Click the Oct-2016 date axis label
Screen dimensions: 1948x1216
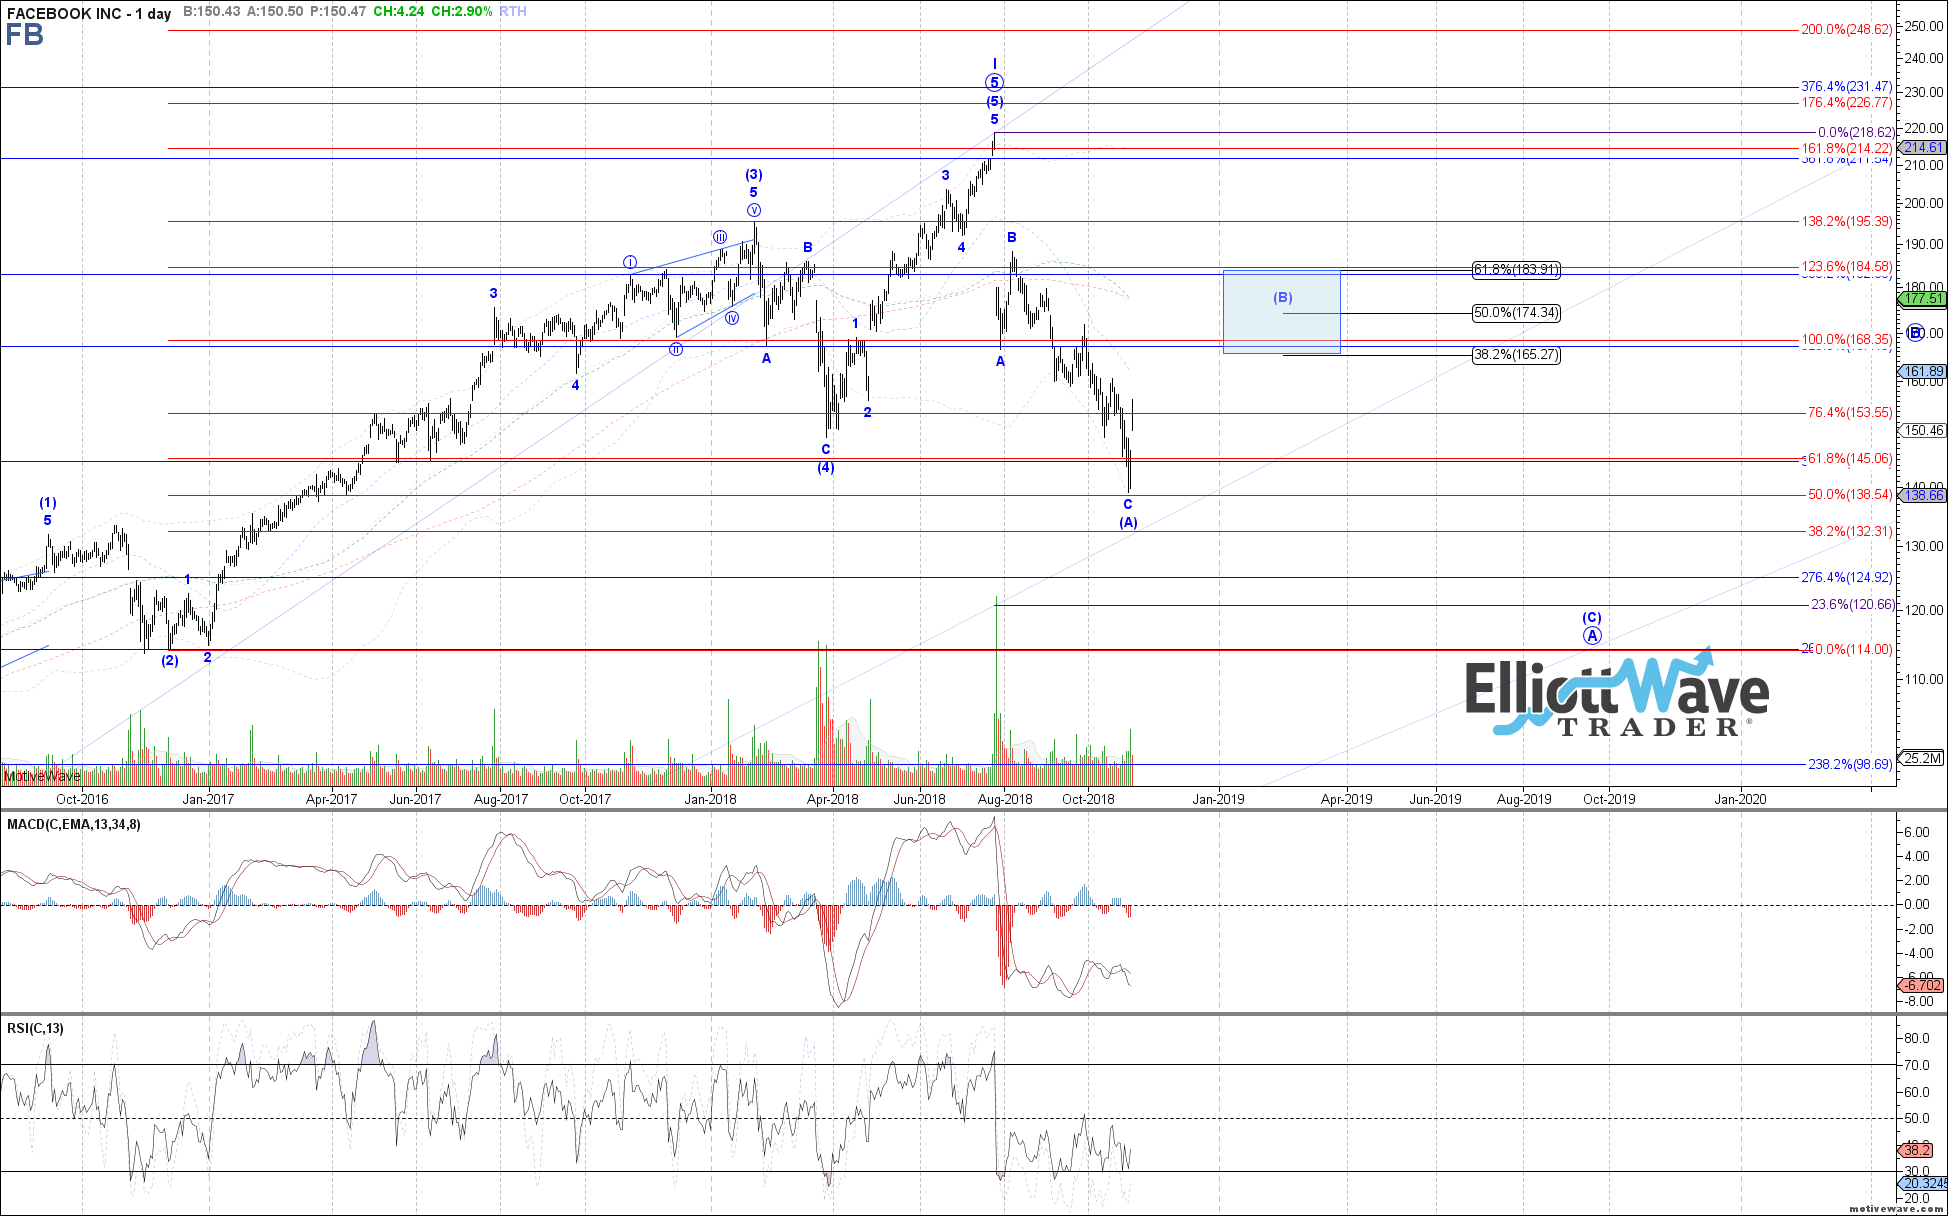tap(82, 799)
